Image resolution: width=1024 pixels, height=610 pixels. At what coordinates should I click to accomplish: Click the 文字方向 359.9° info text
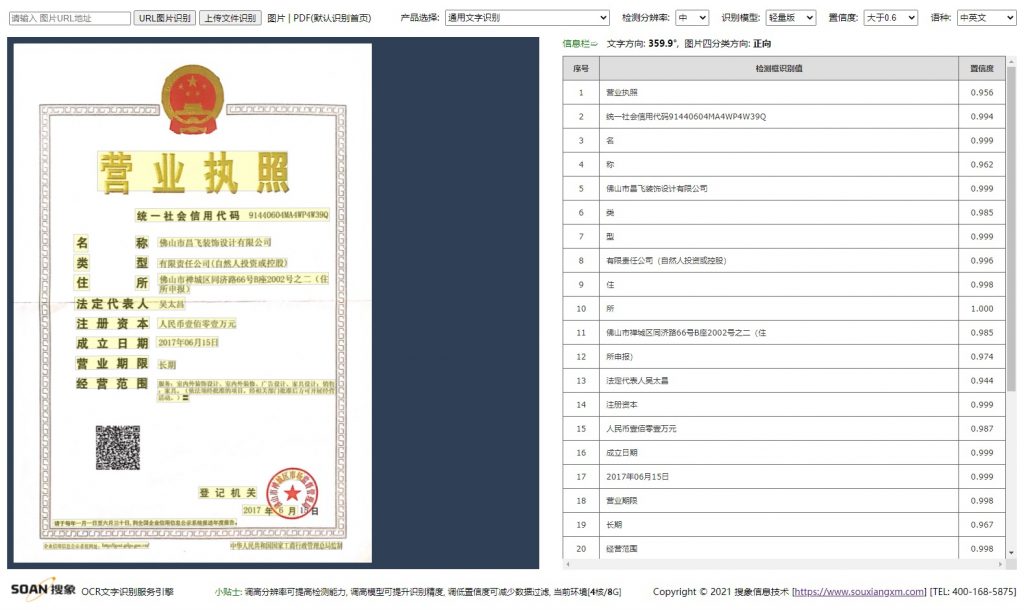pos(642,44)
